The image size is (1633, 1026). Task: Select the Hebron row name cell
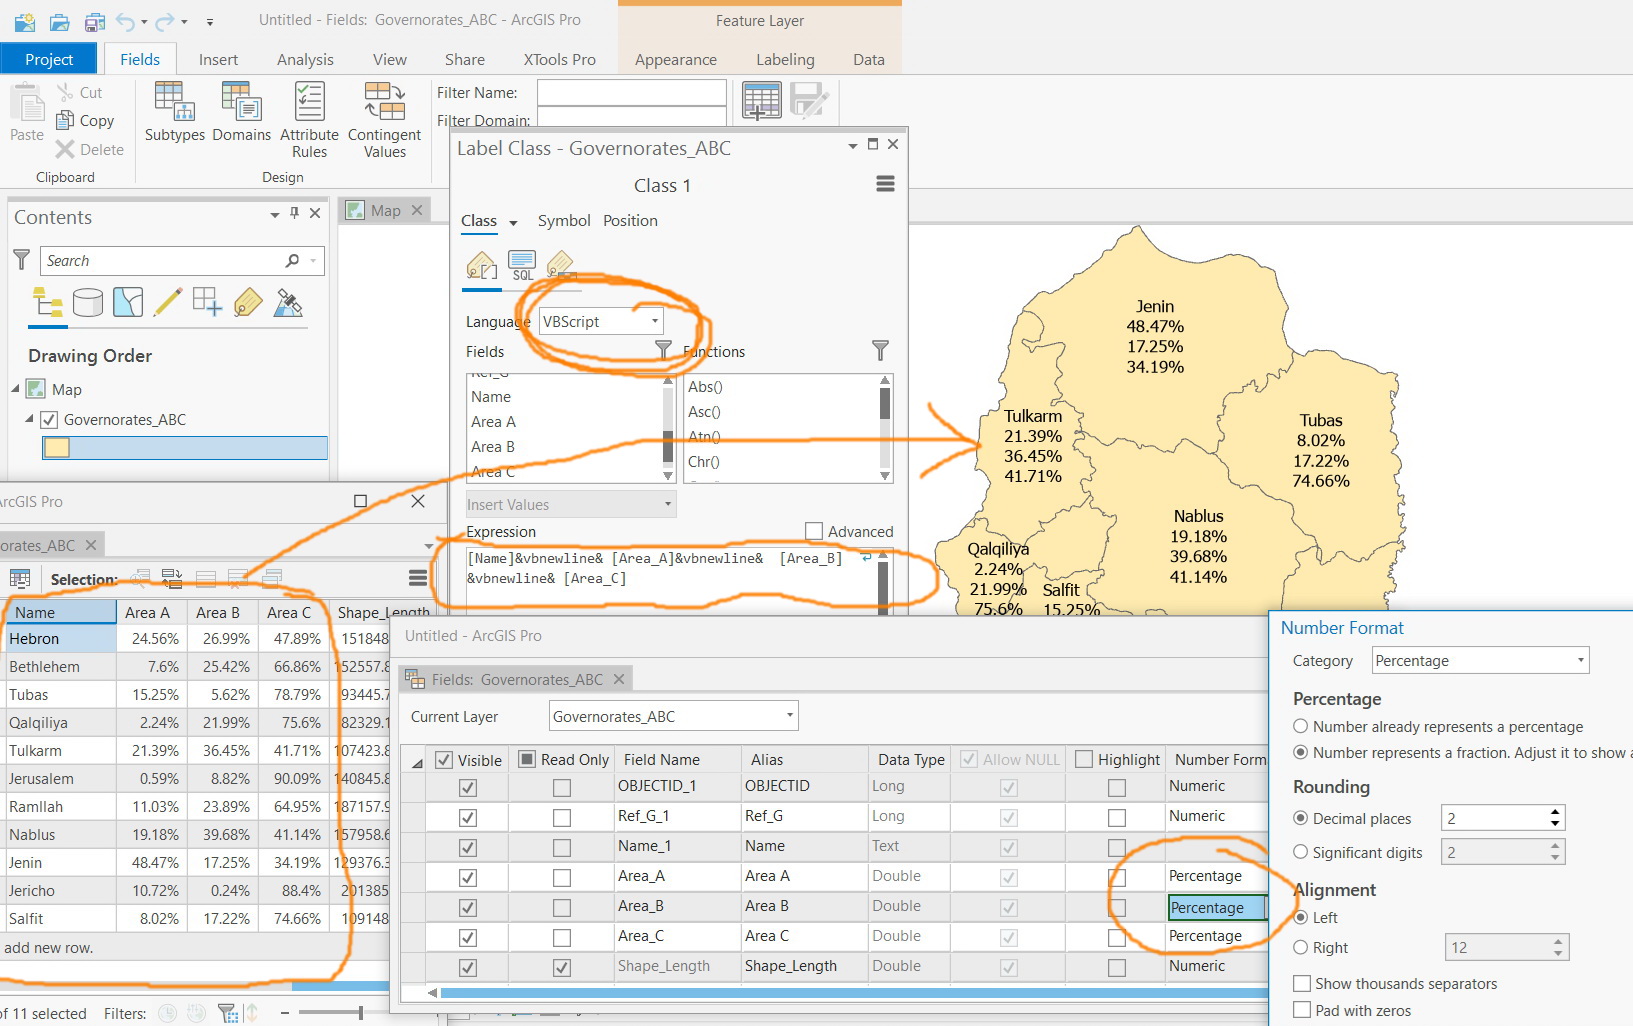pos(61,638)
